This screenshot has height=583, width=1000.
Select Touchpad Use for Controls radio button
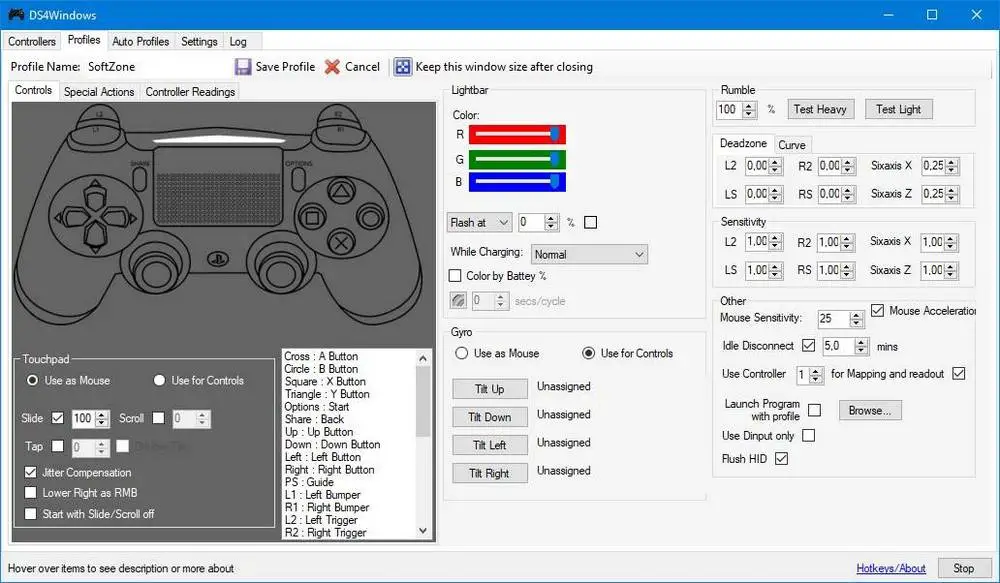click(159, 380)
